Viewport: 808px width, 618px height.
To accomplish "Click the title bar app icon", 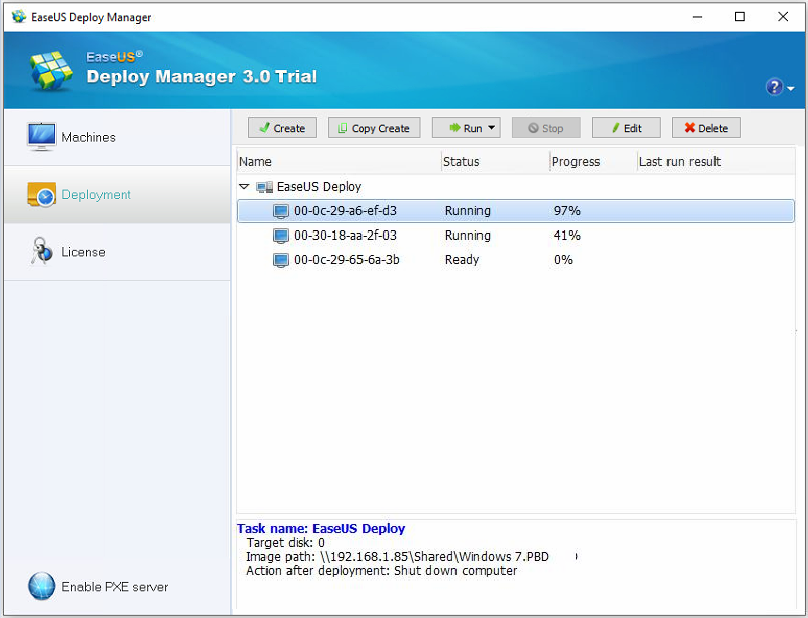I will click(x=19, y=16).
